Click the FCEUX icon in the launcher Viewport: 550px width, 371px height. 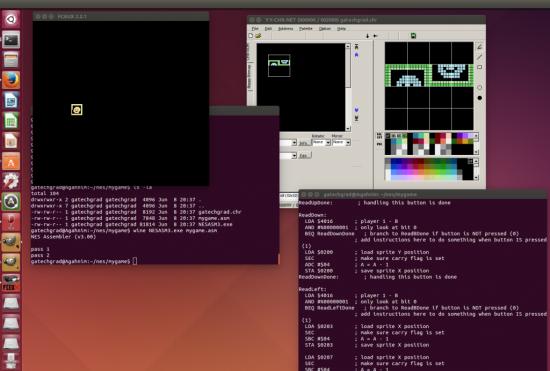[11, 283]
